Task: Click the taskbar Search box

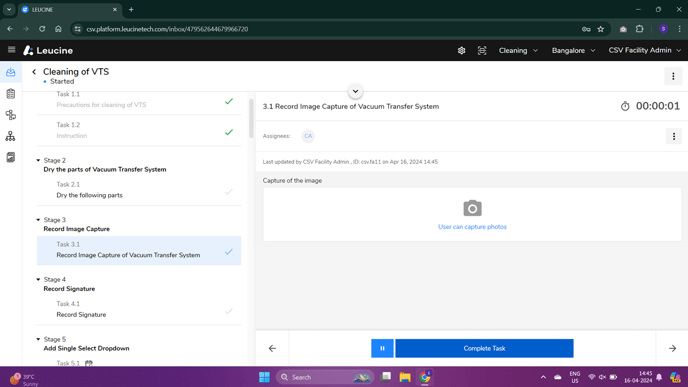Action: pyautogui.click(x=325, y=377)
